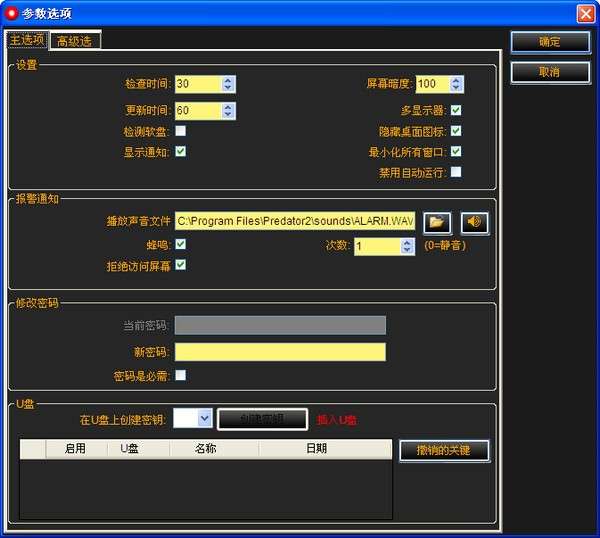Viewport: 600px width, 538px height.
Task: Click the (0=静音) hint text
Action: [445, 245]
